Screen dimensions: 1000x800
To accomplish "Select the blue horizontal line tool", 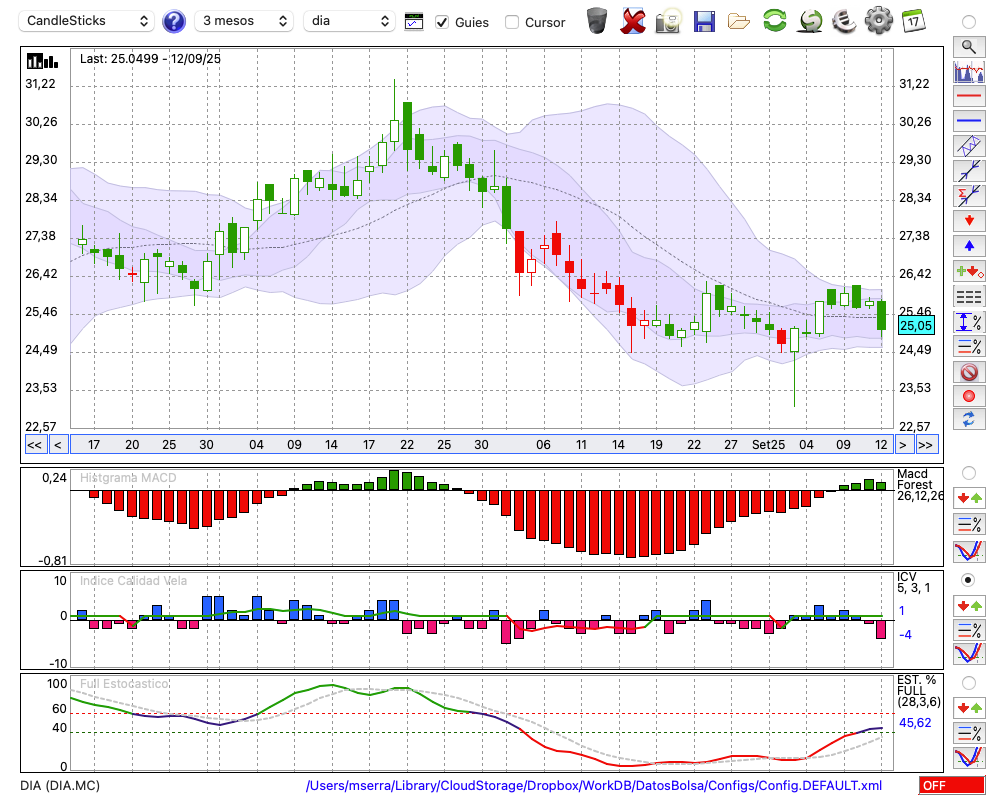I will click(x=969, y=121).
